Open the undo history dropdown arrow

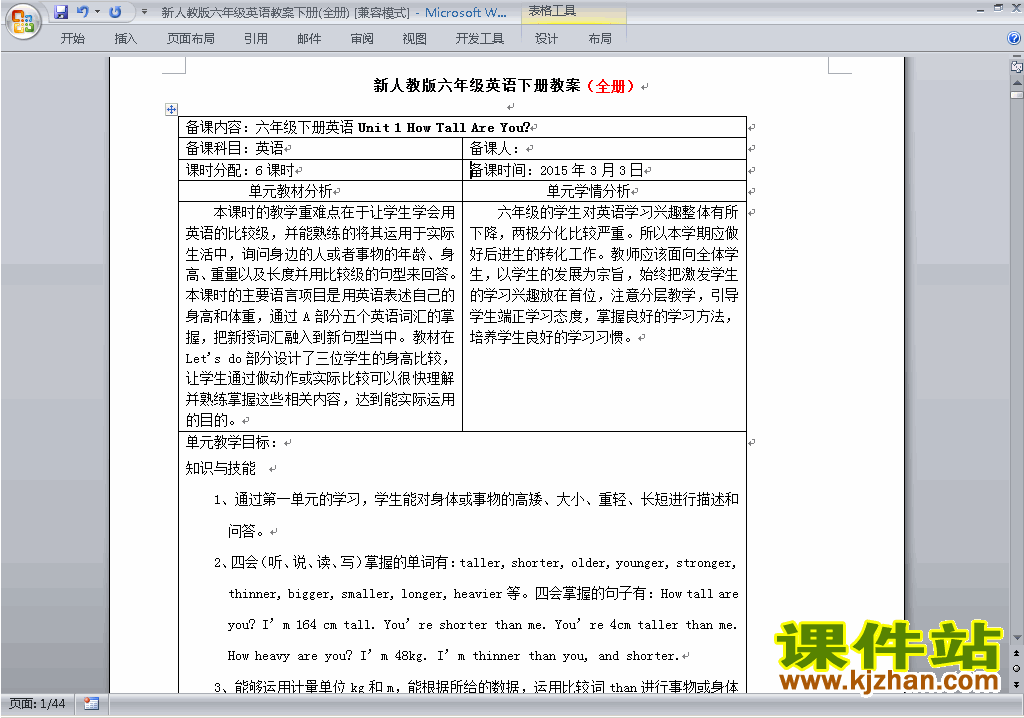point(97,12)
